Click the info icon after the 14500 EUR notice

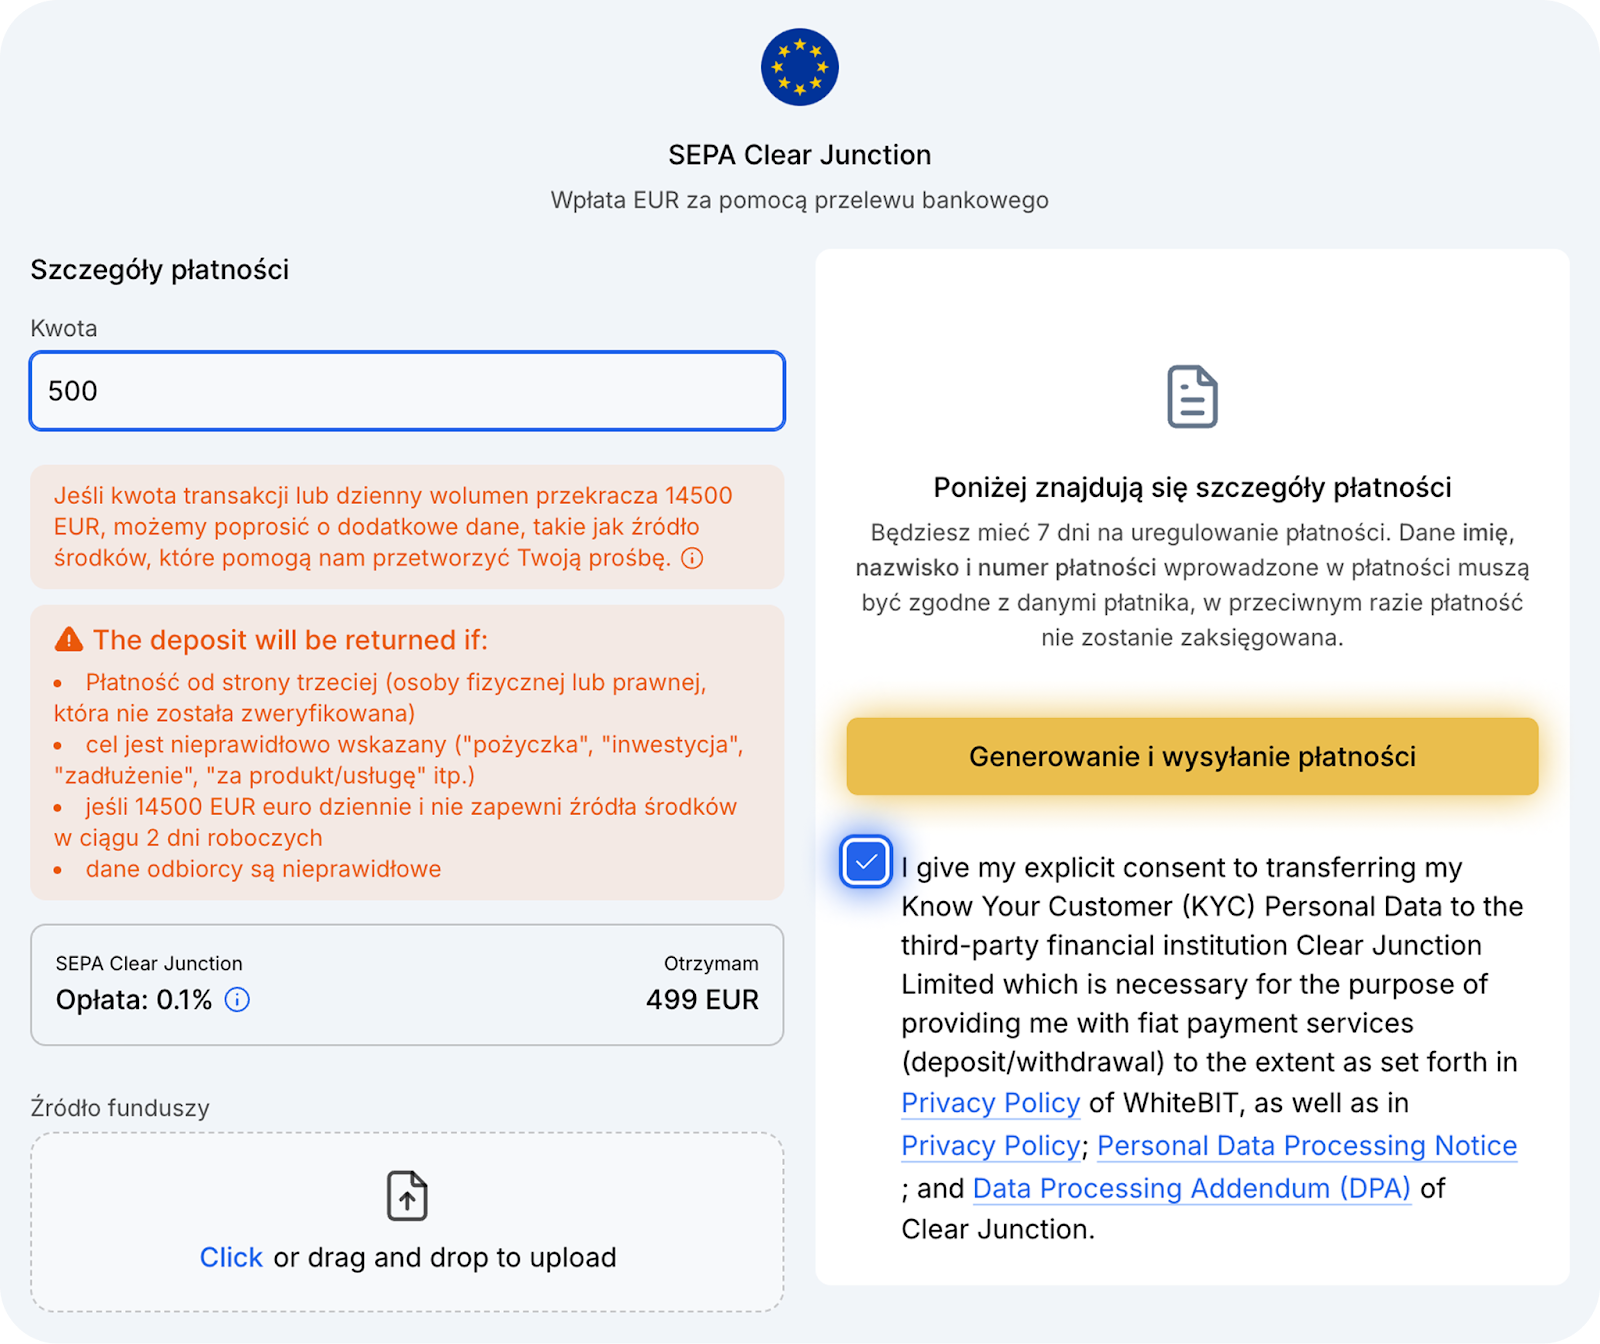[x=692, y=558]
